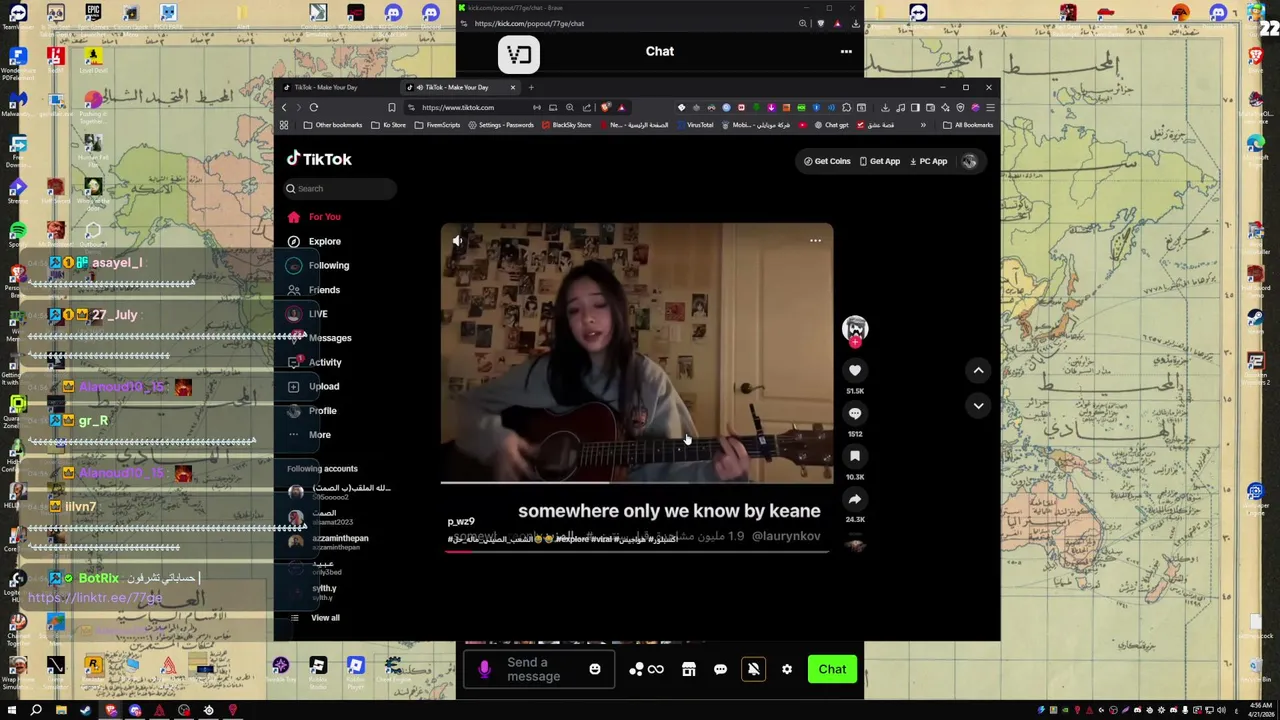Share the video with the arrow icon
This screenshot has height=720, width=1280.
[855, 499]
